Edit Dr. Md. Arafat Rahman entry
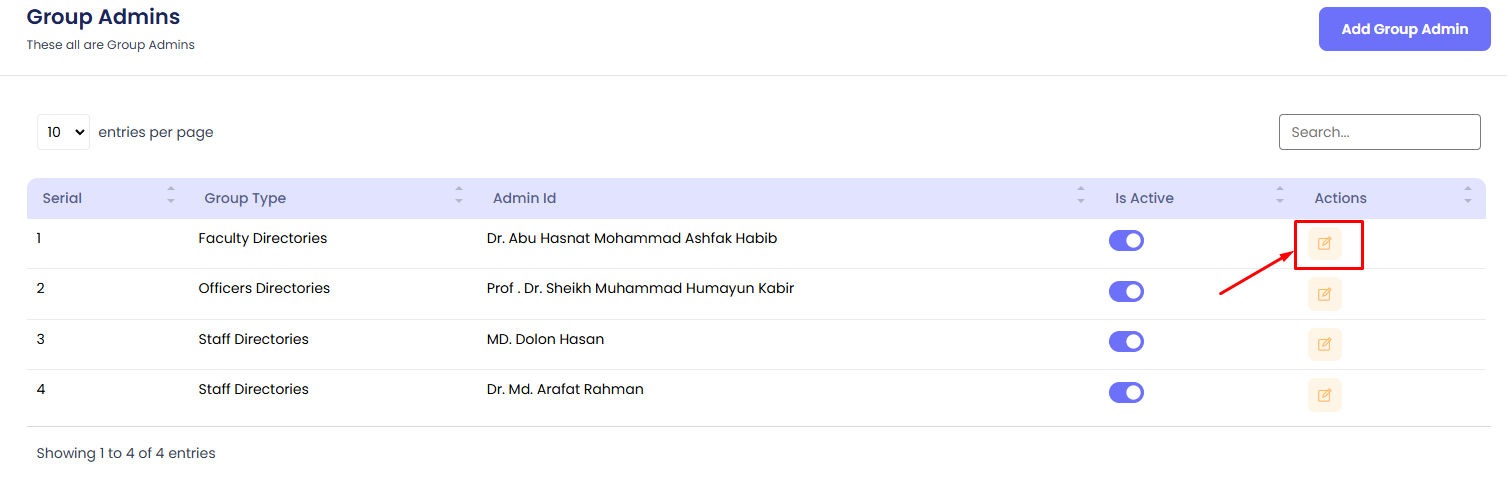 click(1324, 395)
